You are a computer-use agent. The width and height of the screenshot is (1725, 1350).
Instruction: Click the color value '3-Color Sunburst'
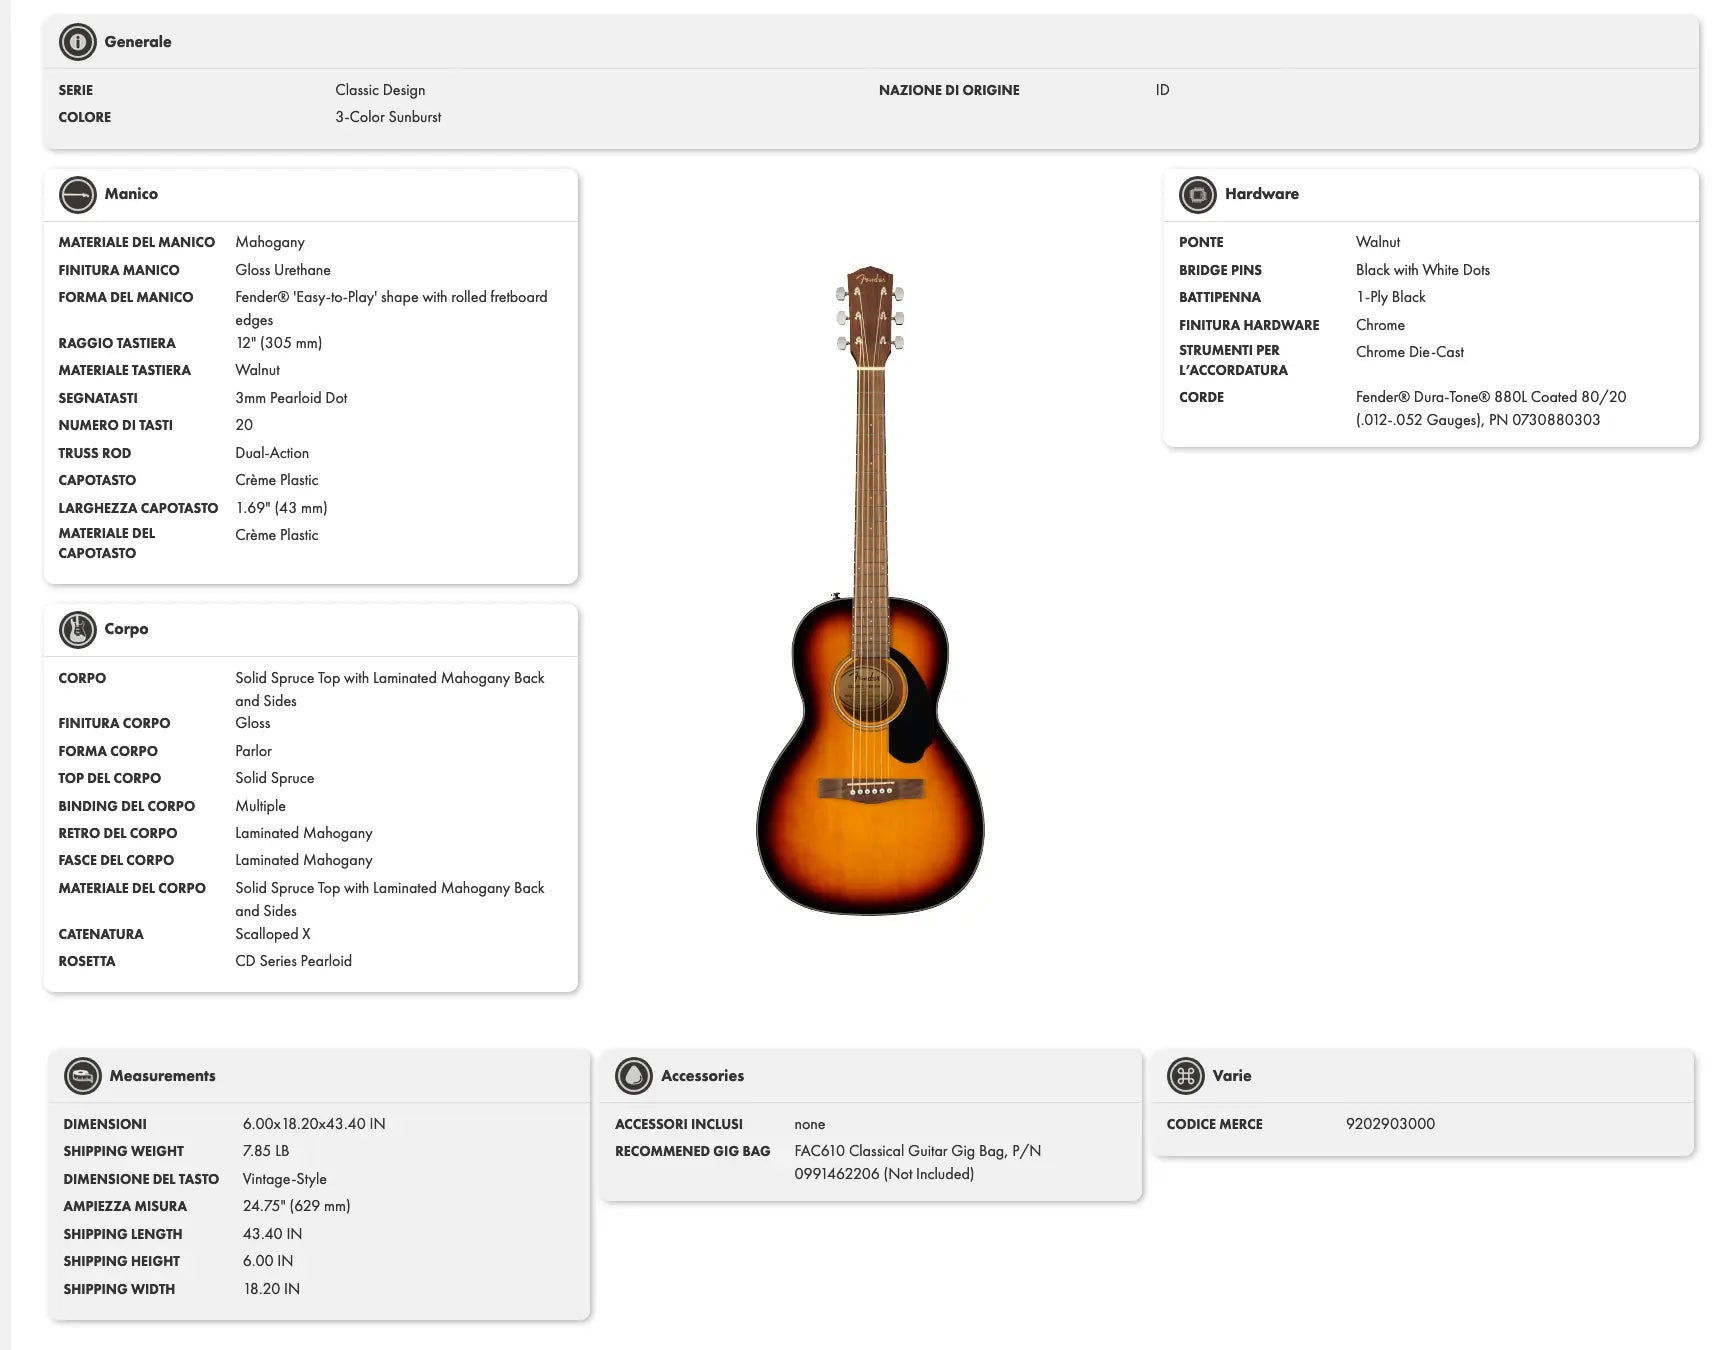[388, 117]
